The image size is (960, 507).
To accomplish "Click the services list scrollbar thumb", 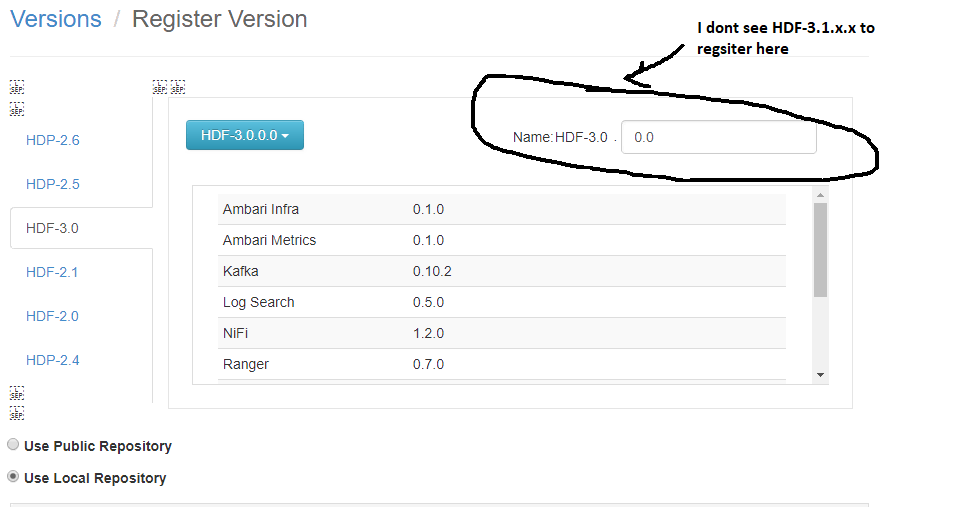I will 820,250.
